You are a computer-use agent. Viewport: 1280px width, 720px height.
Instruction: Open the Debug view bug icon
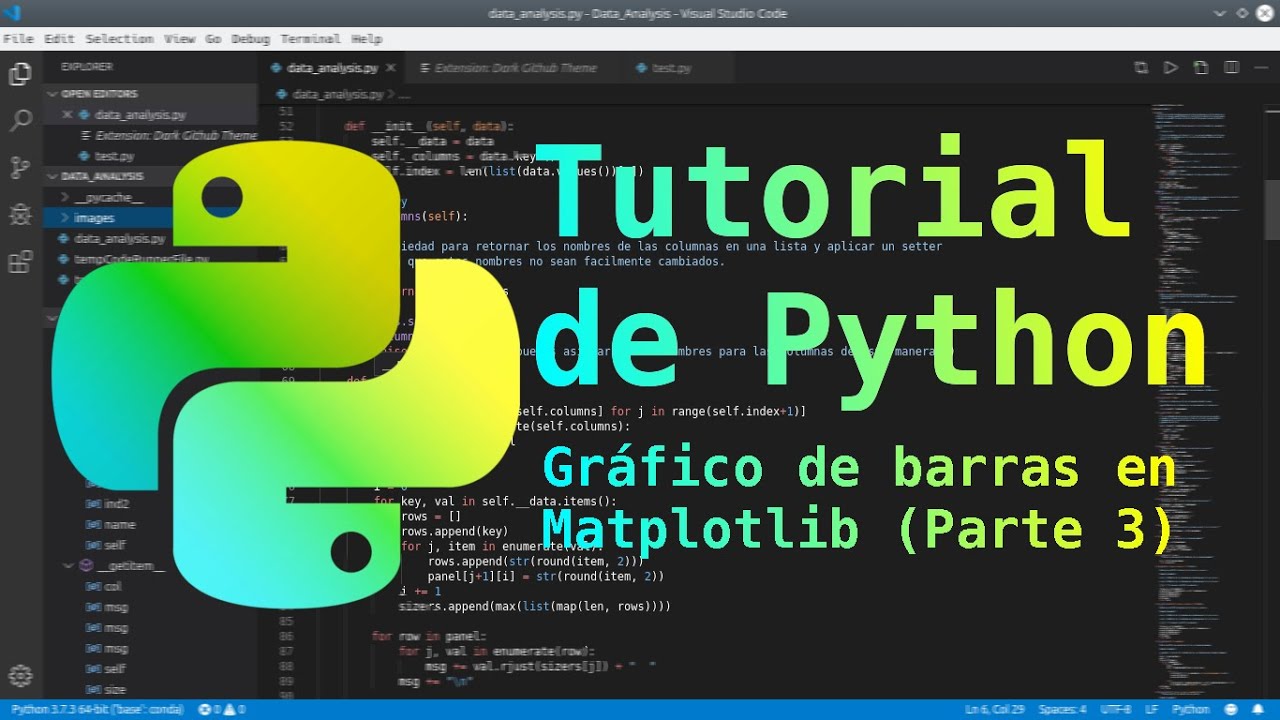pos(20,214)
